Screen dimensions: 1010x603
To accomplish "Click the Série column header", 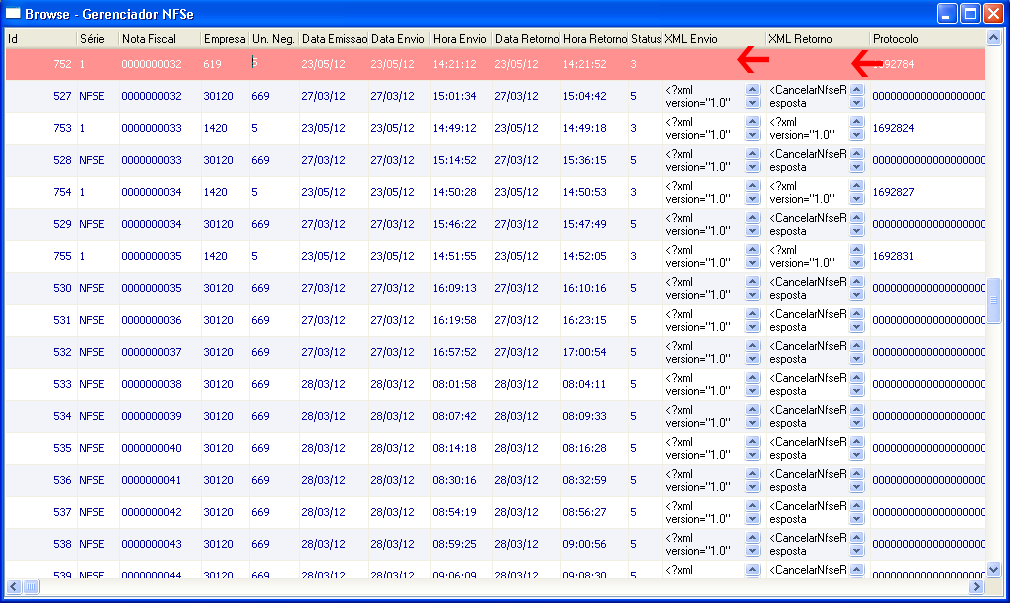I will [97, 39].
